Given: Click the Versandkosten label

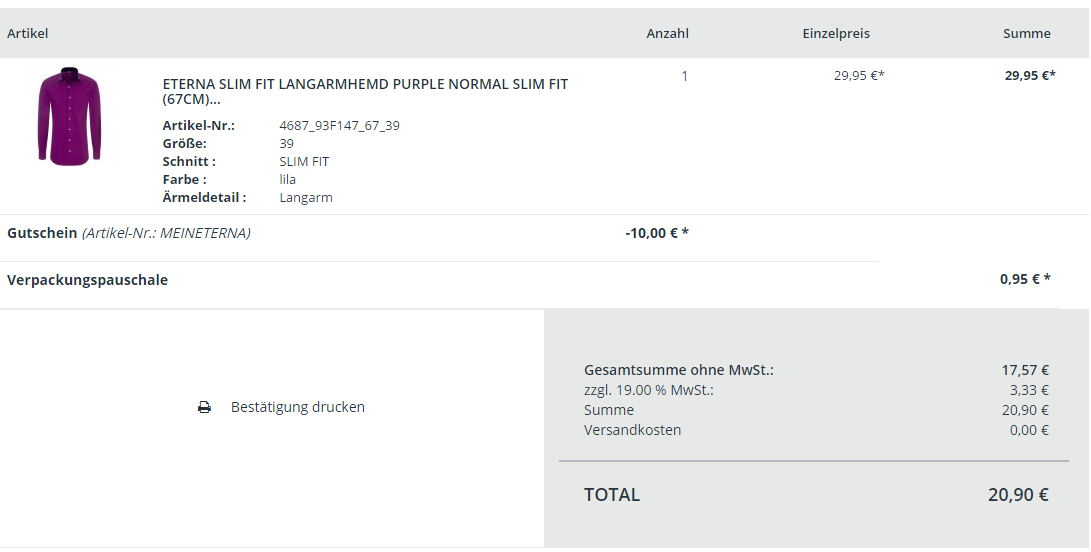Looking at the screenshot, I should [632, 430].
